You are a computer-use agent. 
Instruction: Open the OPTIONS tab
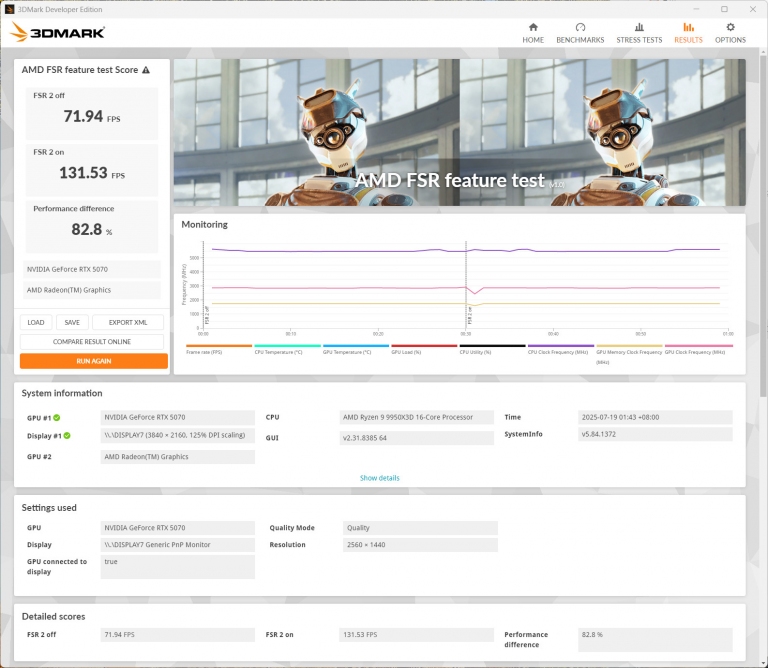point(730,33)
